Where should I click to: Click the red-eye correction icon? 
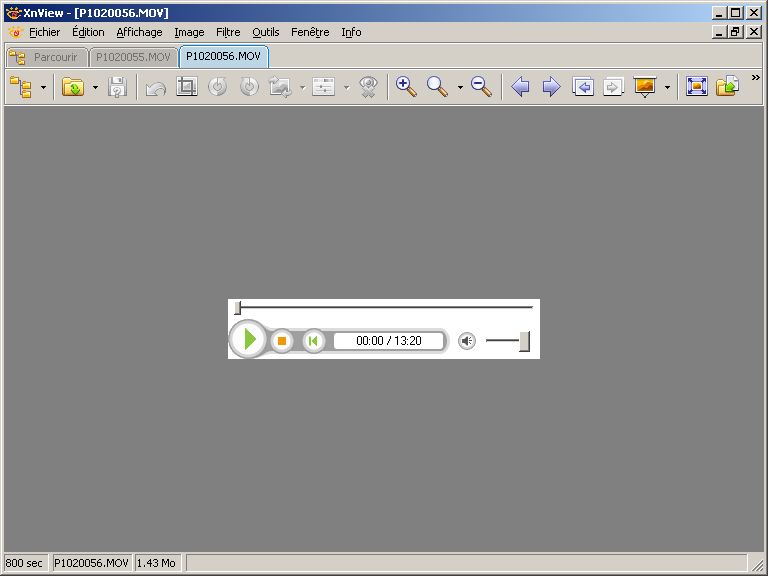[368, 87]
